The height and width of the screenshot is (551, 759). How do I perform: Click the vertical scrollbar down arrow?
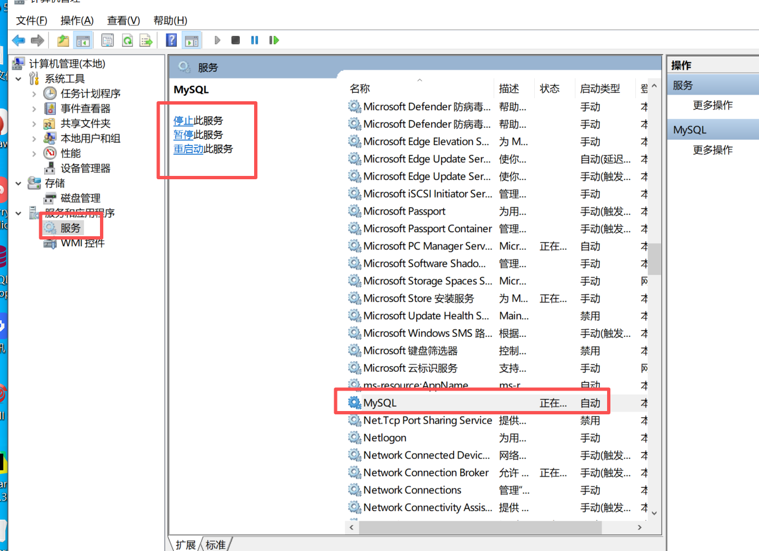[x=654, y=513]
